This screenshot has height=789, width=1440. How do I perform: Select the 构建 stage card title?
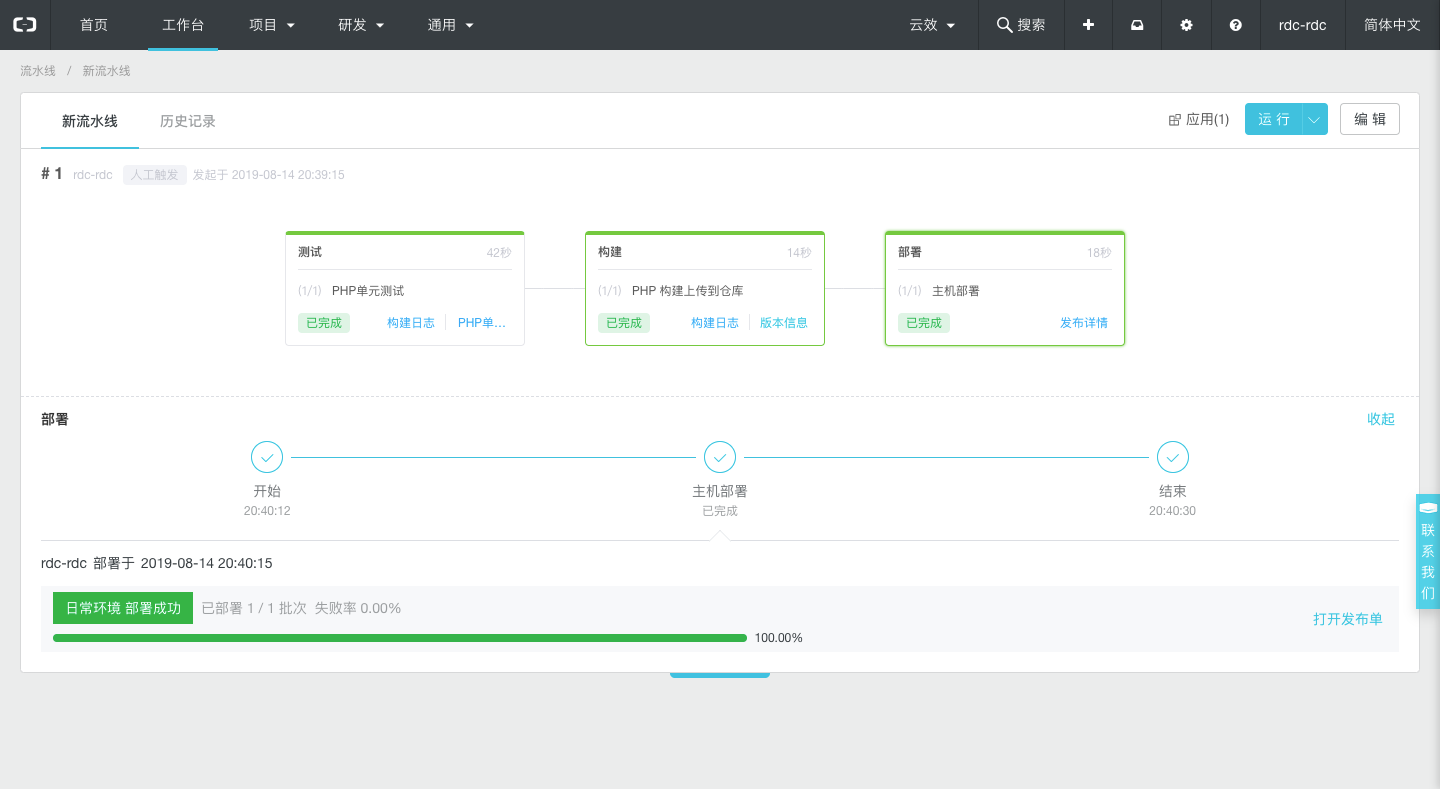[610, 252]
